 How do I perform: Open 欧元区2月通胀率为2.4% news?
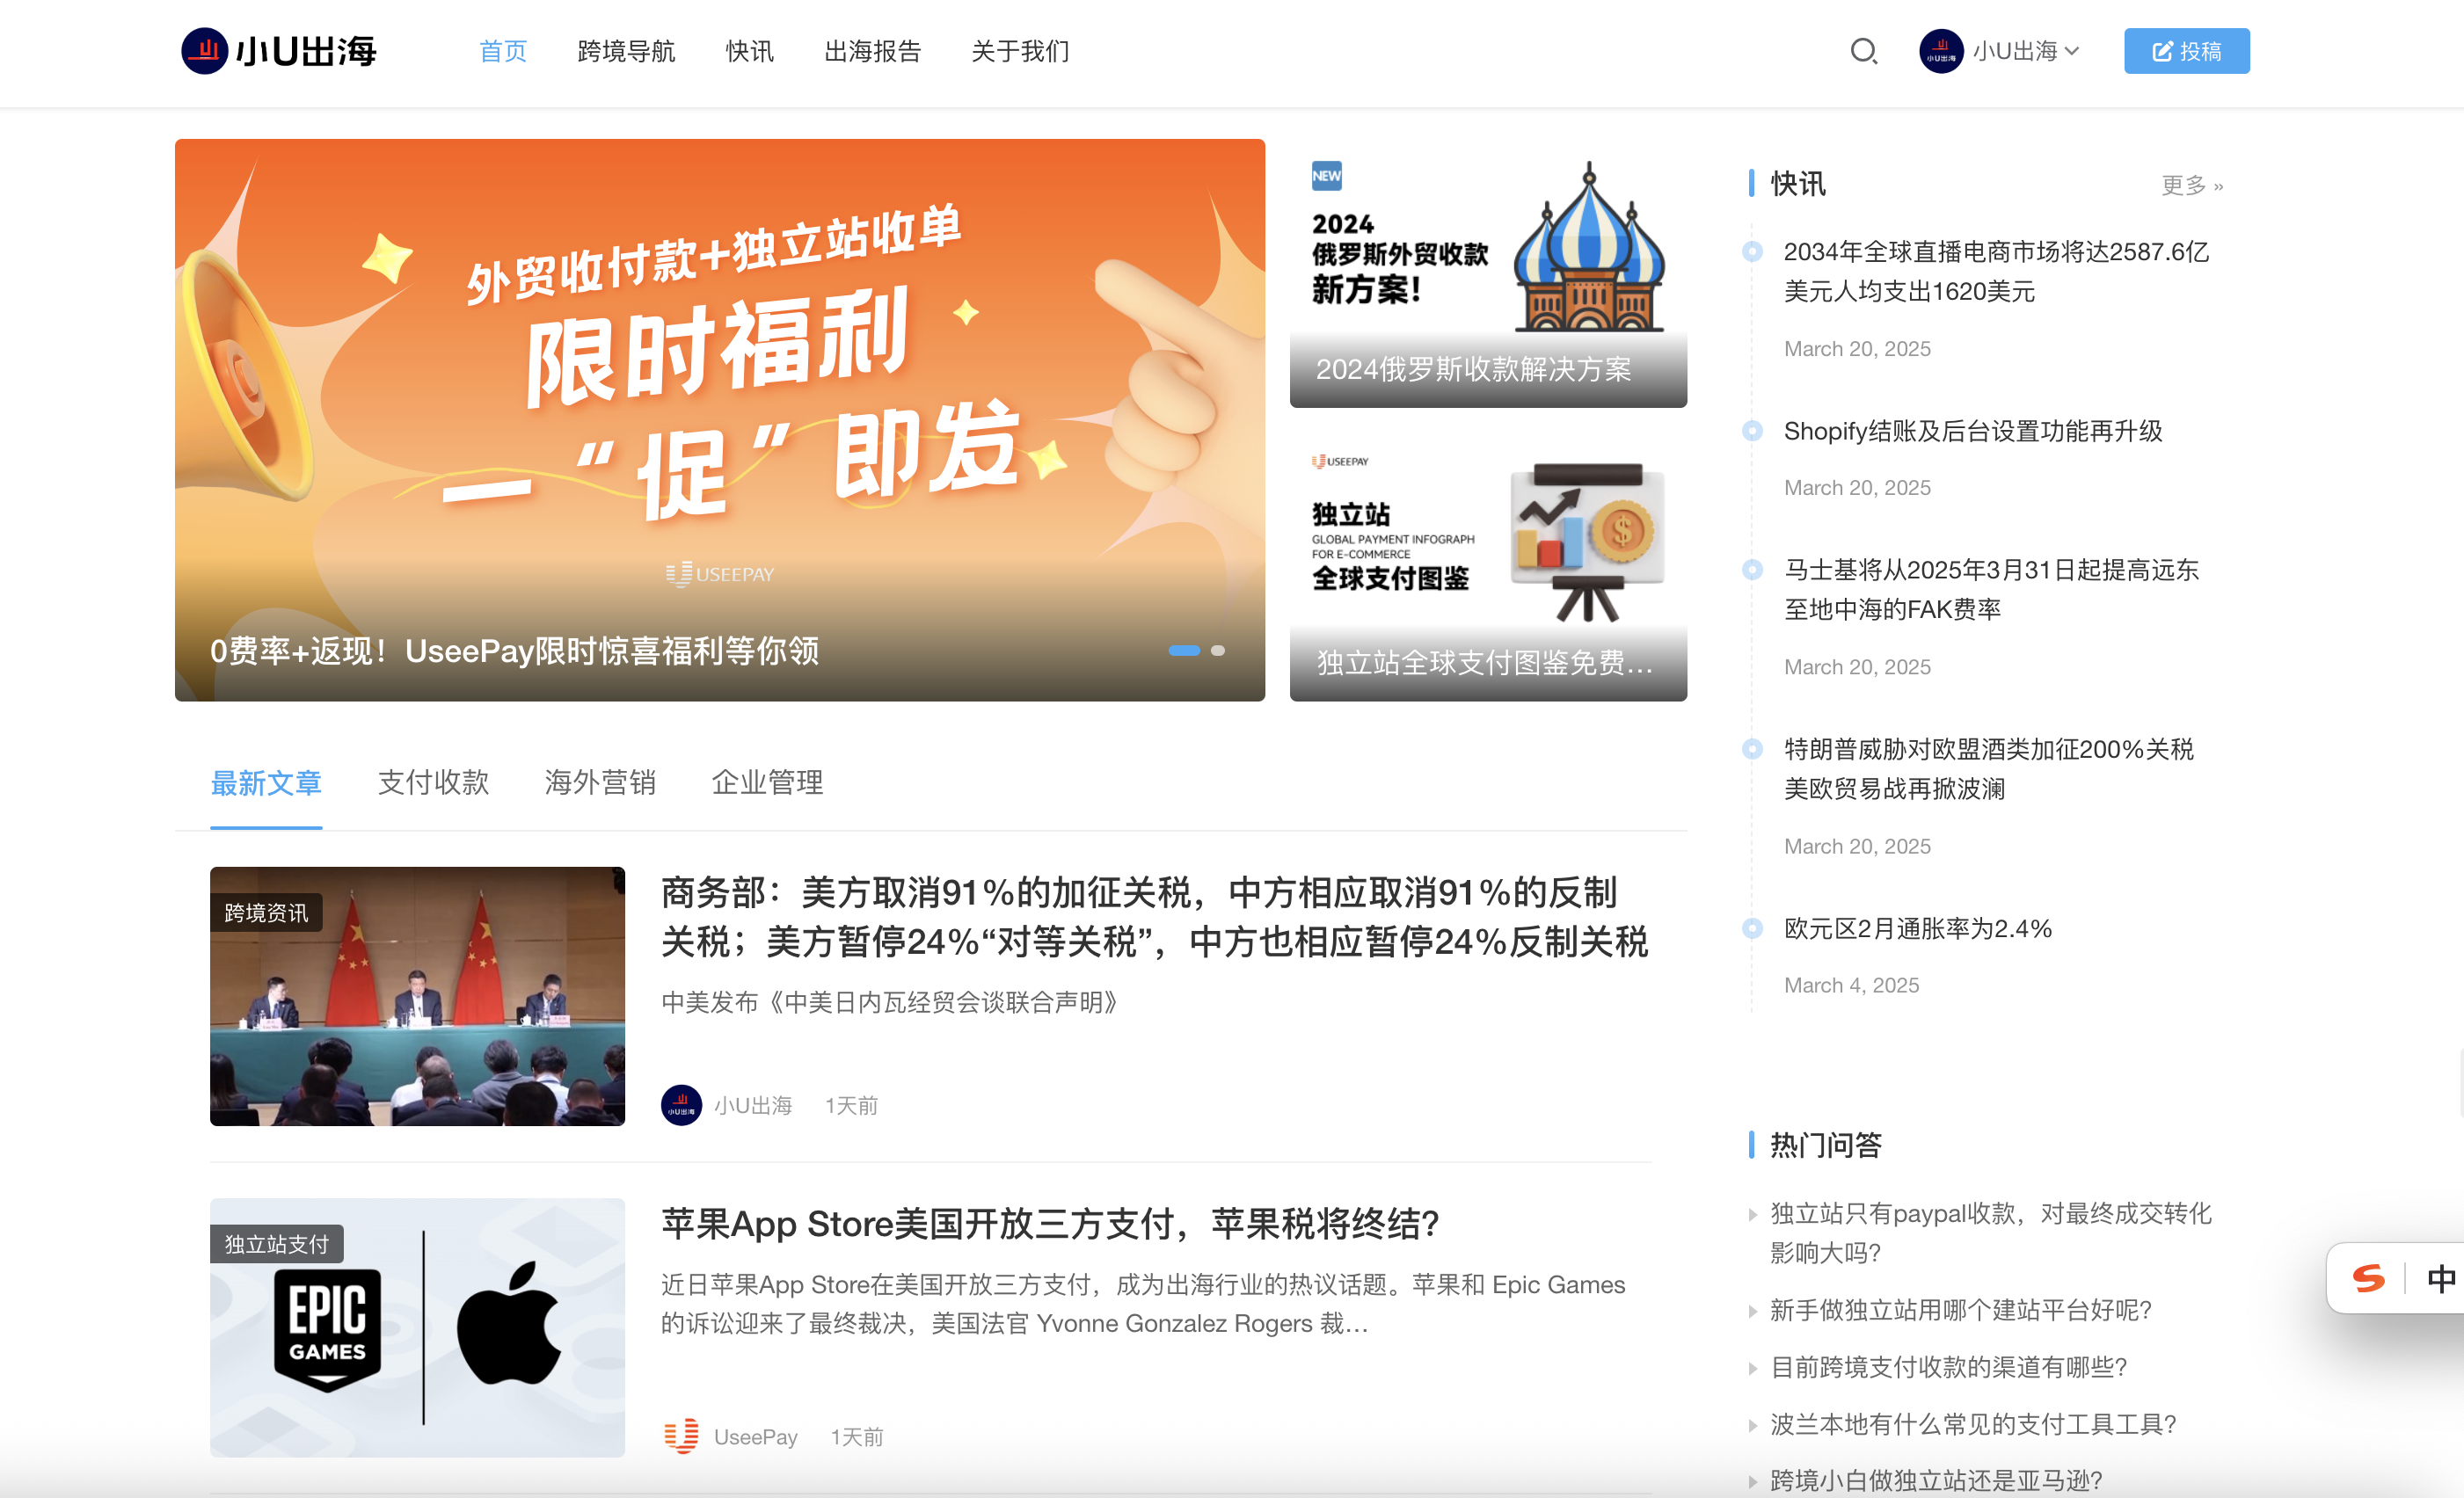click(x=1918, y=929)
